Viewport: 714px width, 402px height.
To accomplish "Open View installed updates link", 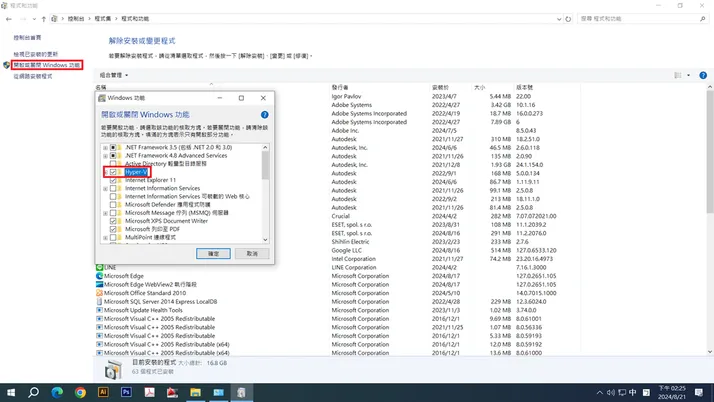I will tap(36, 54).
